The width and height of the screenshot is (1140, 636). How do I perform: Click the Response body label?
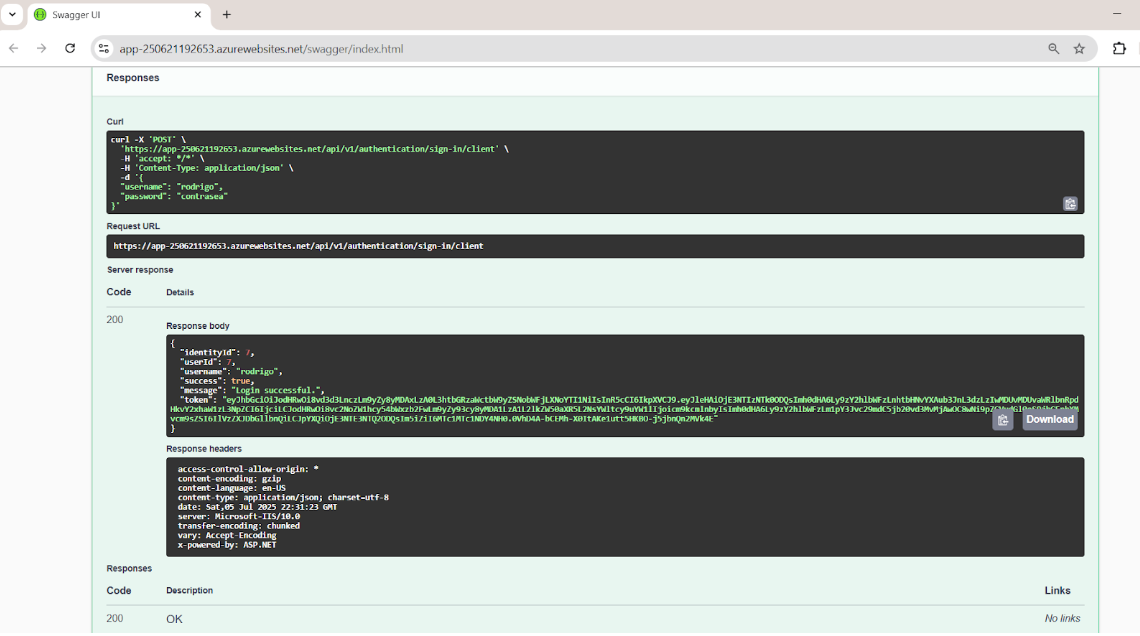(x=197, y=326)
